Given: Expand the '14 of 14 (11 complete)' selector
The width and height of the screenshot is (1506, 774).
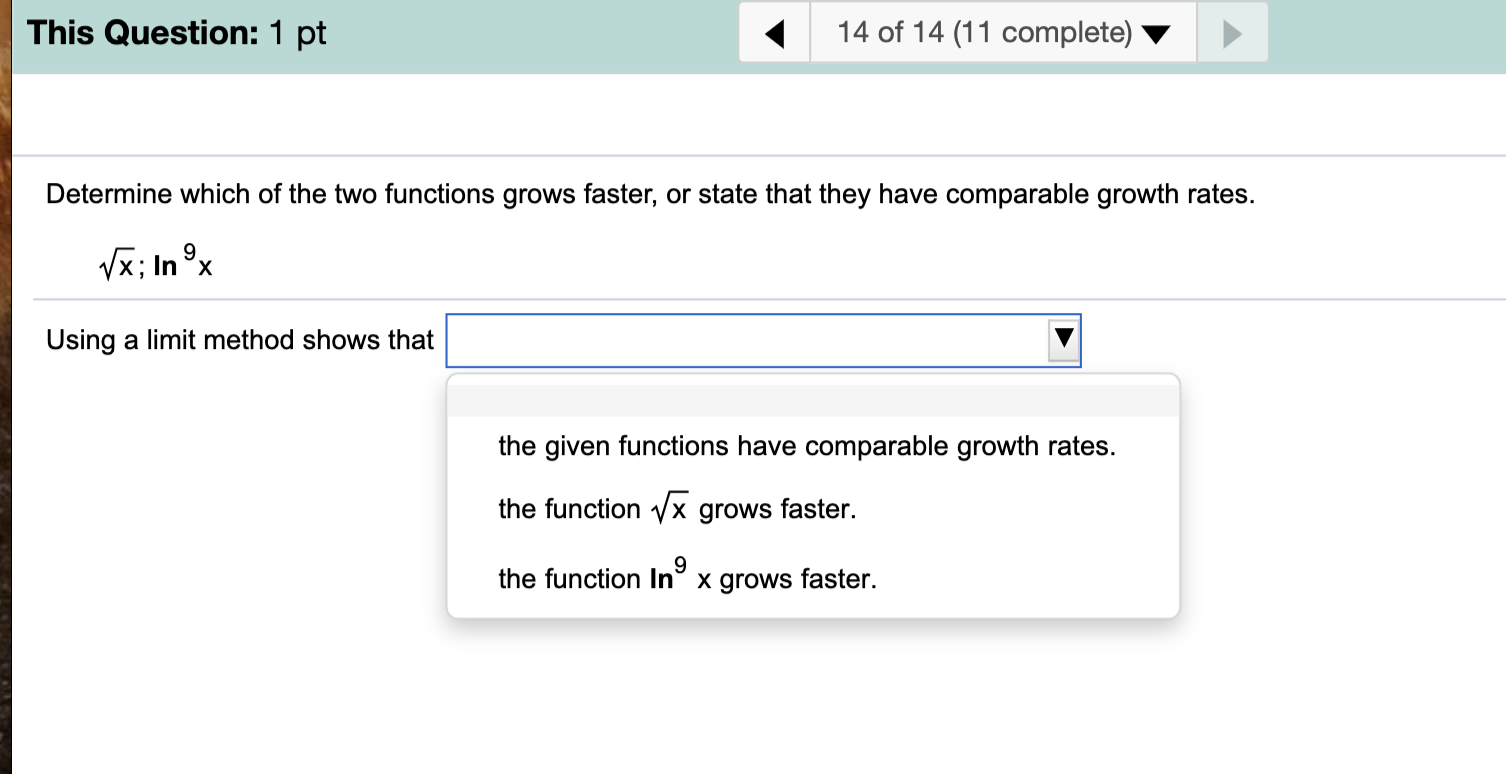Looking at the screenshot, I should pos(1000,31).
